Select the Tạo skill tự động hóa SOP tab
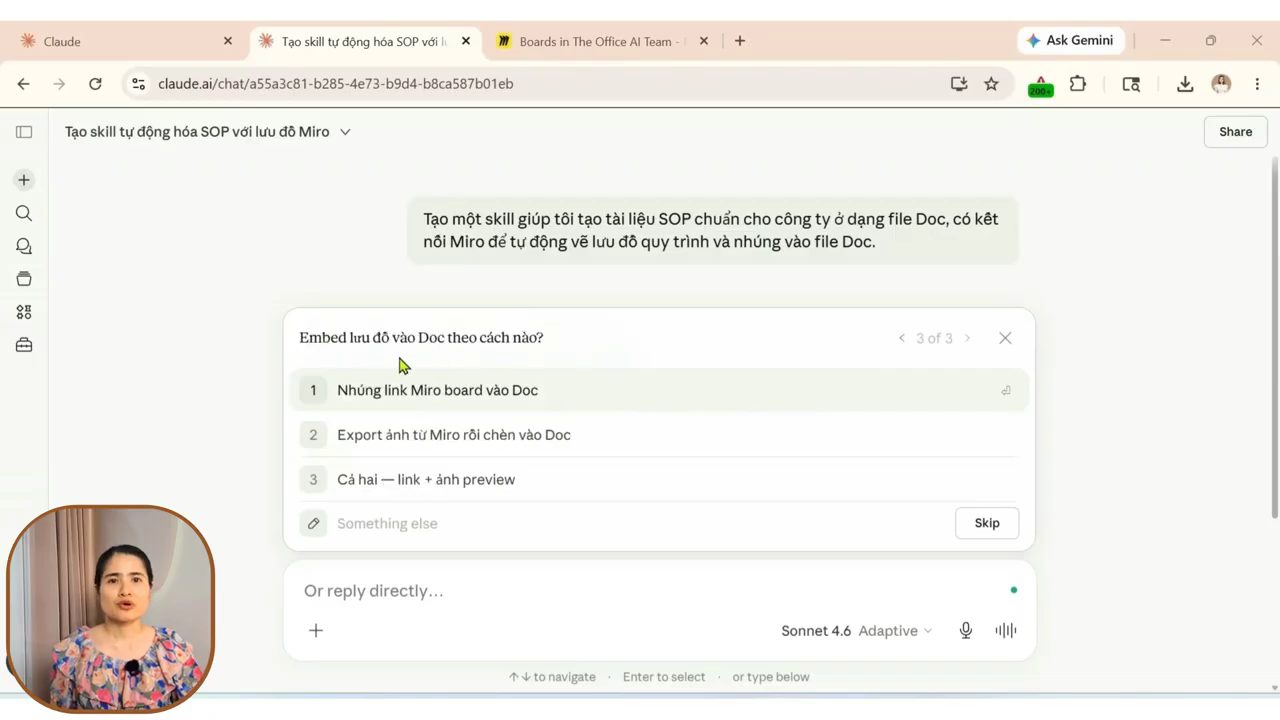This screenshot has width=1280, height=720. click(364, 41)
